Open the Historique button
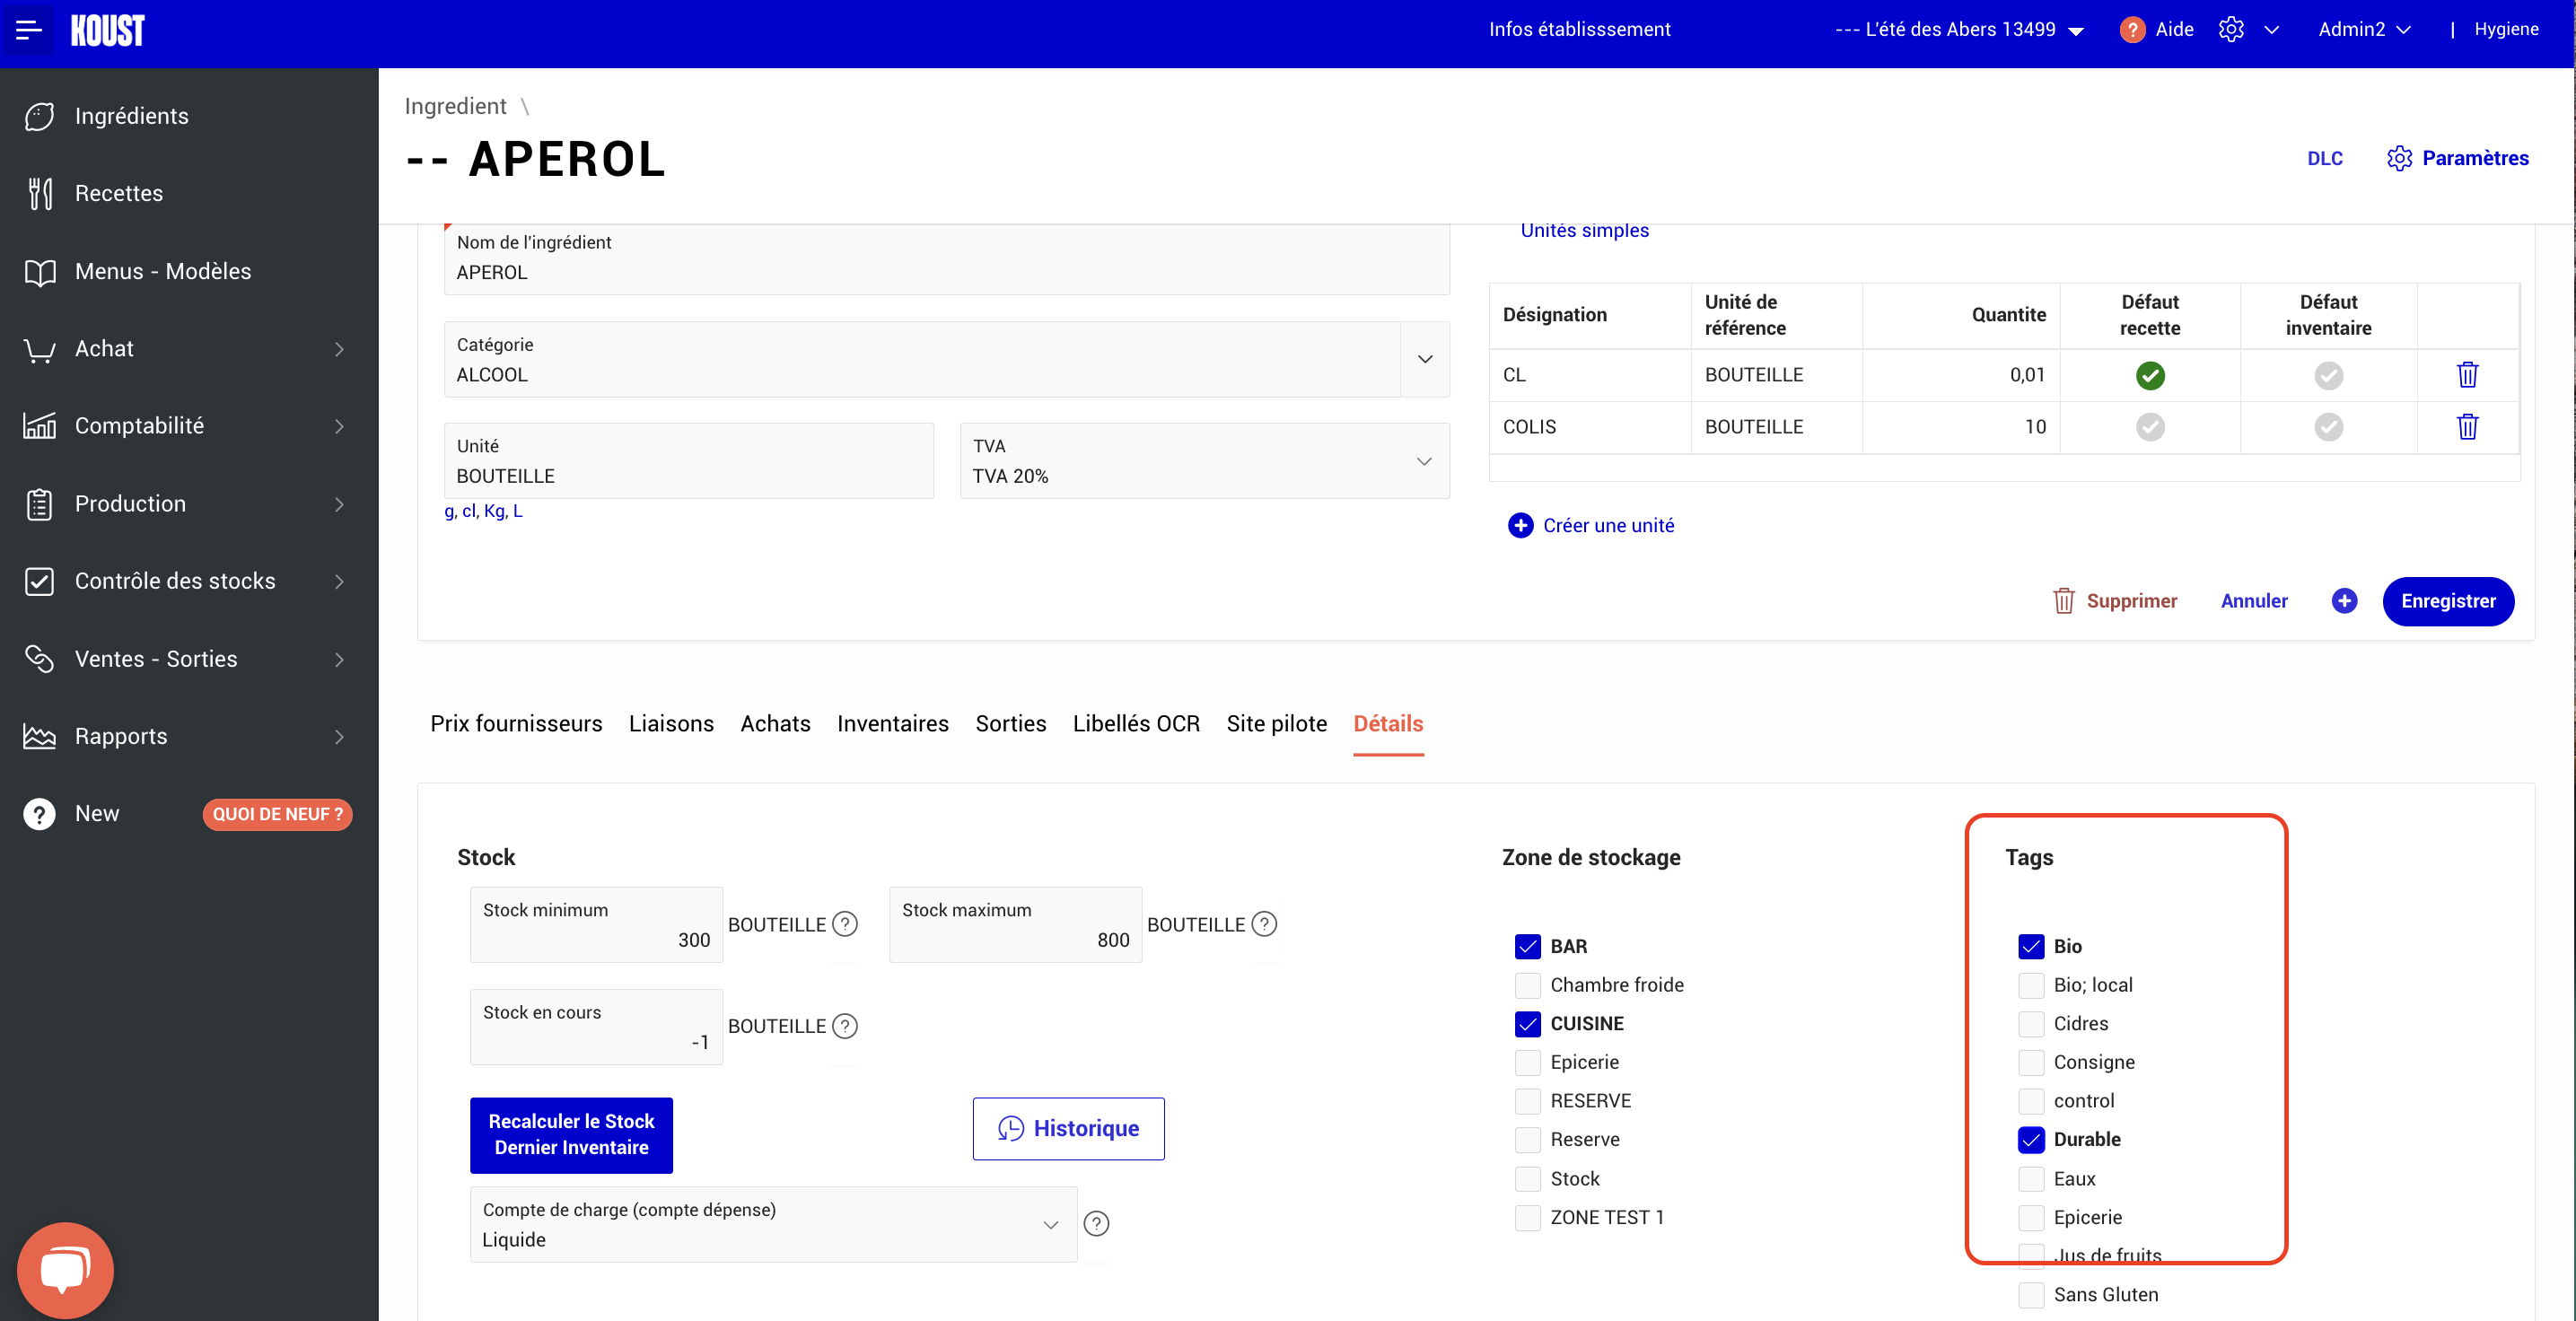 click(1068, 1128)
